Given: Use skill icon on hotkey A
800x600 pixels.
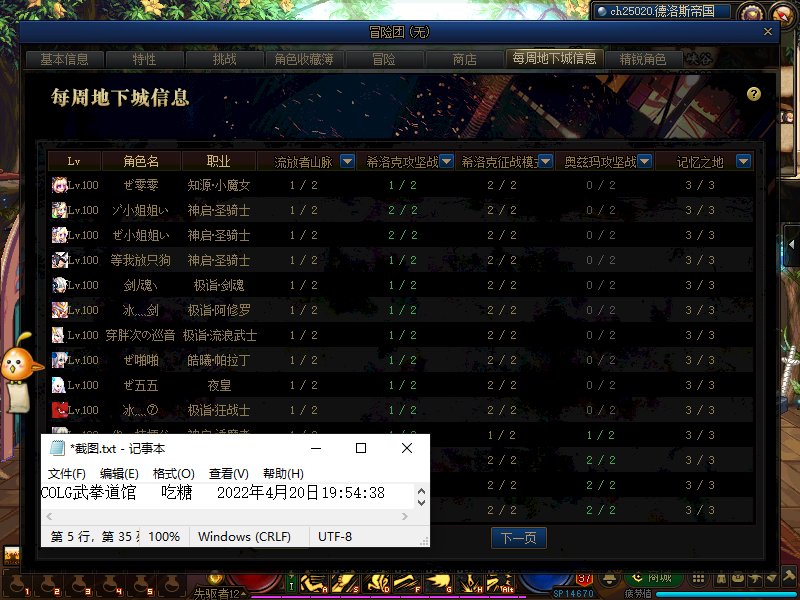Looking at the screenshot, I should [313, 584].
